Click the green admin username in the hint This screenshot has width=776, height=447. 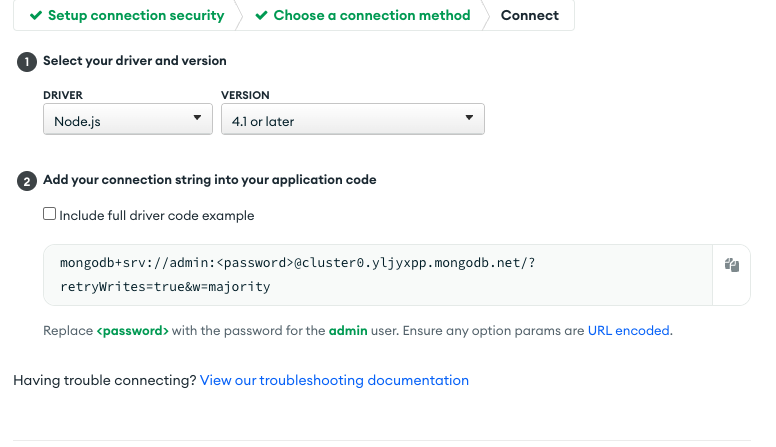click(x=348, y=331)
